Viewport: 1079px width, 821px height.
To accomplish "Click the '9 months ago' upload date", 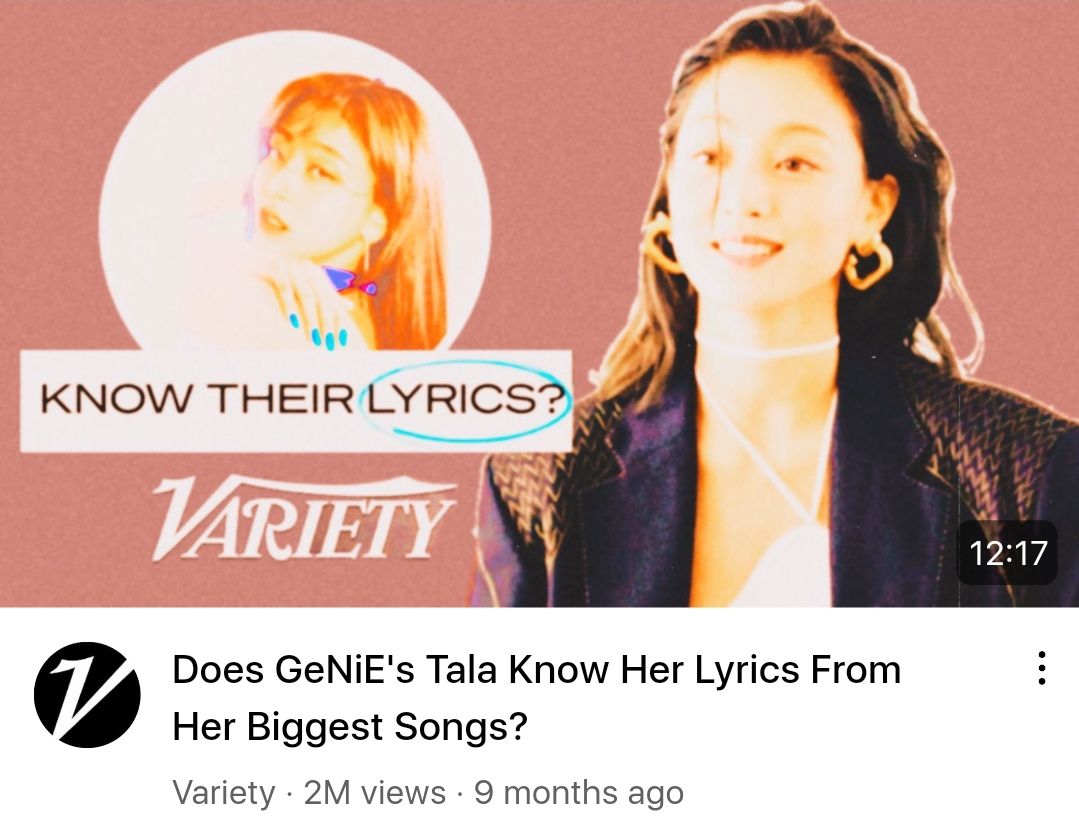I will point(579,792).
